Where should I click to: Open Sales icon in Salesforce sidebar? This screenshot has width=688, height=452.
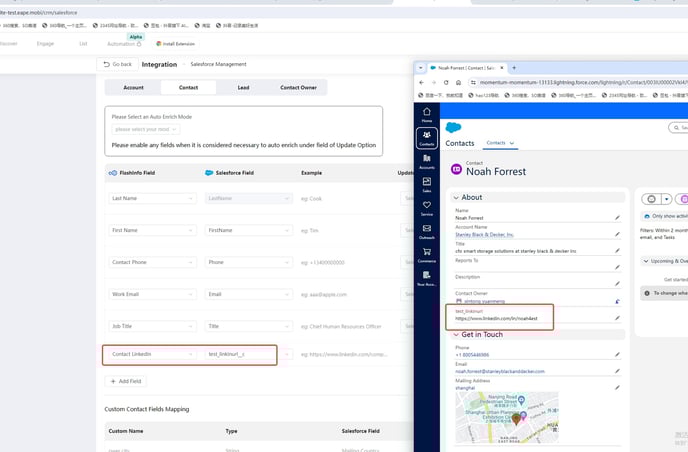coord(426,184)
